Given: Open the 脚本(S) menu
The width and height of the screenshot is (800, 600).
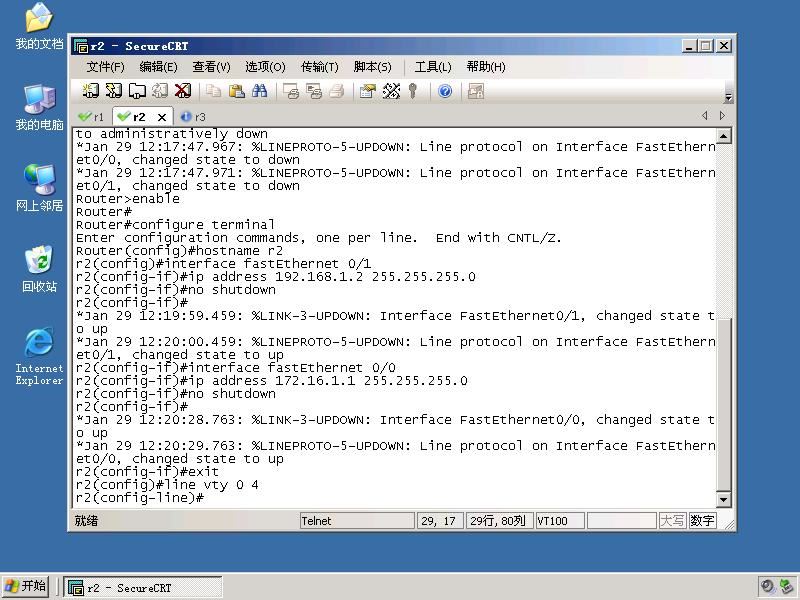Looking at the screenshot, I should tap(372, 67).
